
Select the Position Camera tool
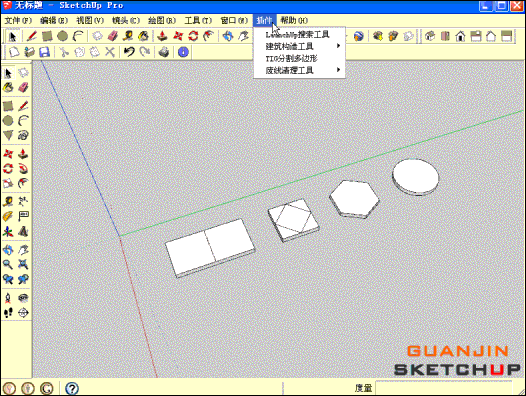point(8,298)
